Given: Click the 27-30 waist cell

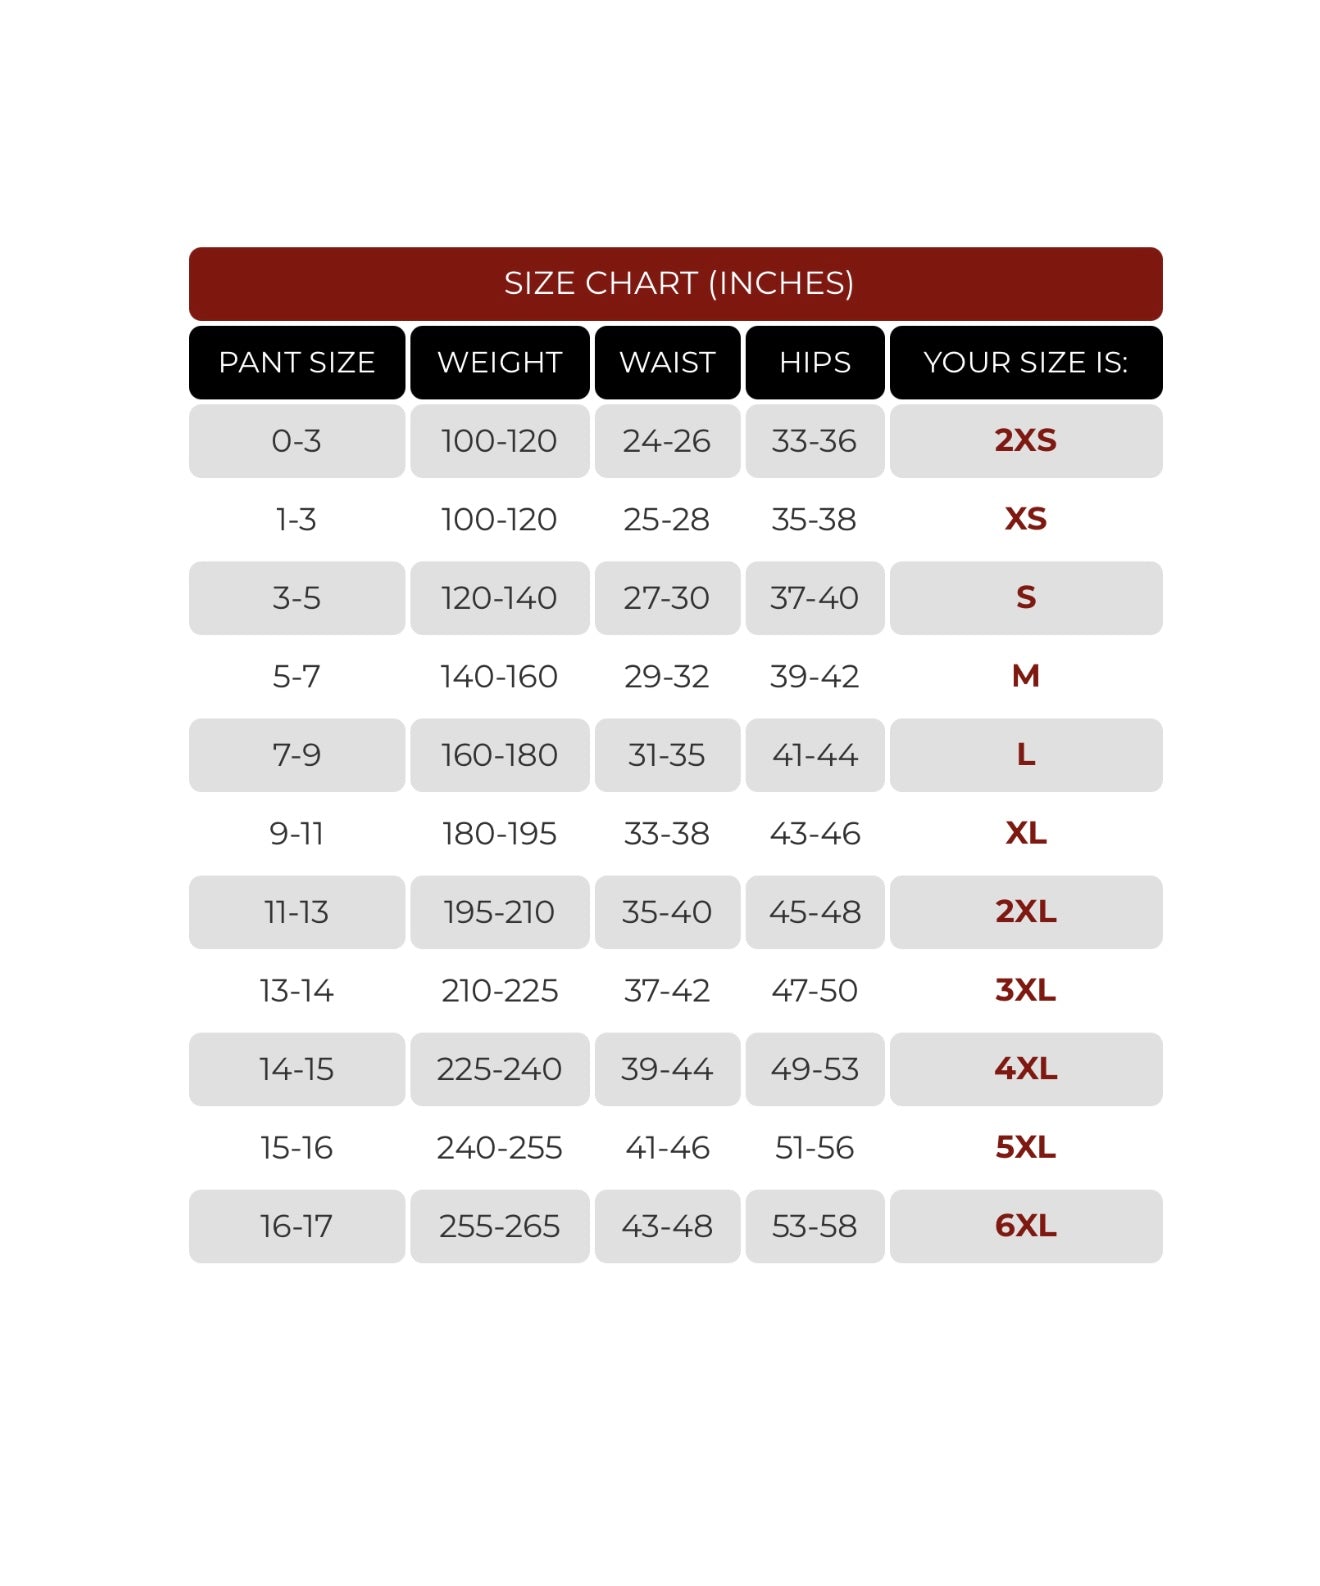Looking at the screenshot, I should click(x=667, y=598).
